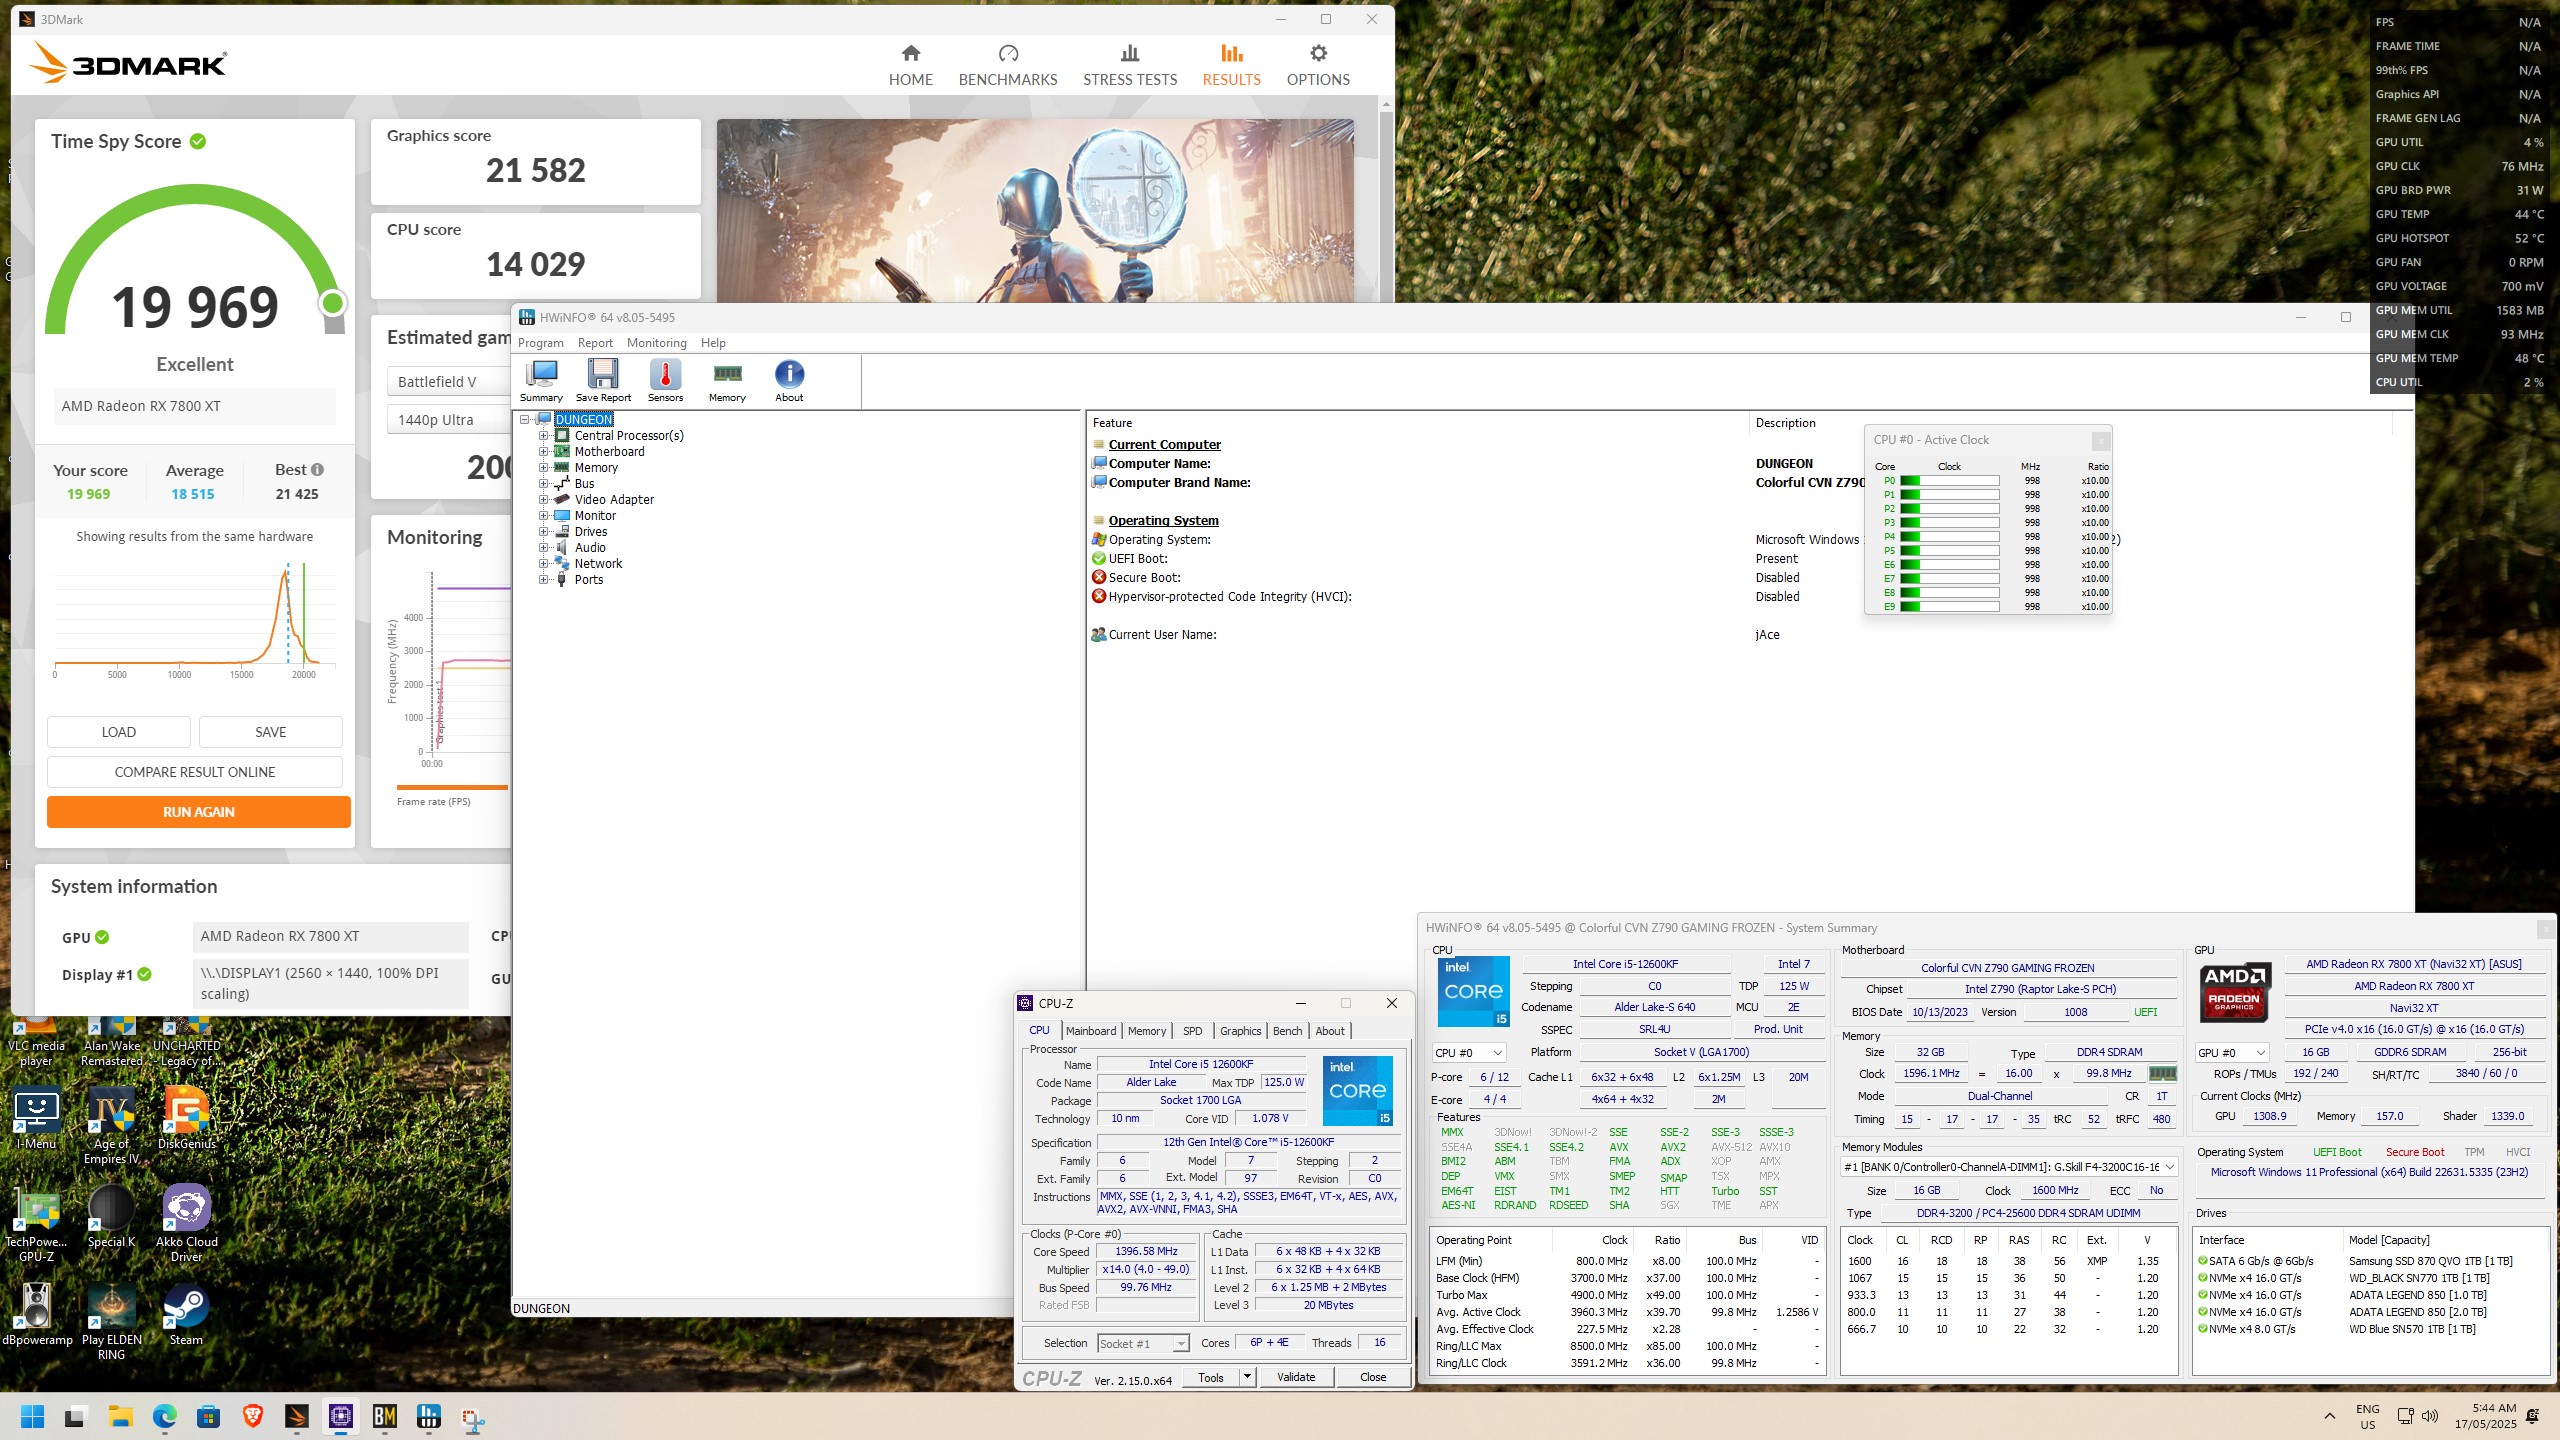Click Brave browser taskbar icon
Viewport: 2560px width, 1440px height.
tap(253, 1416)
